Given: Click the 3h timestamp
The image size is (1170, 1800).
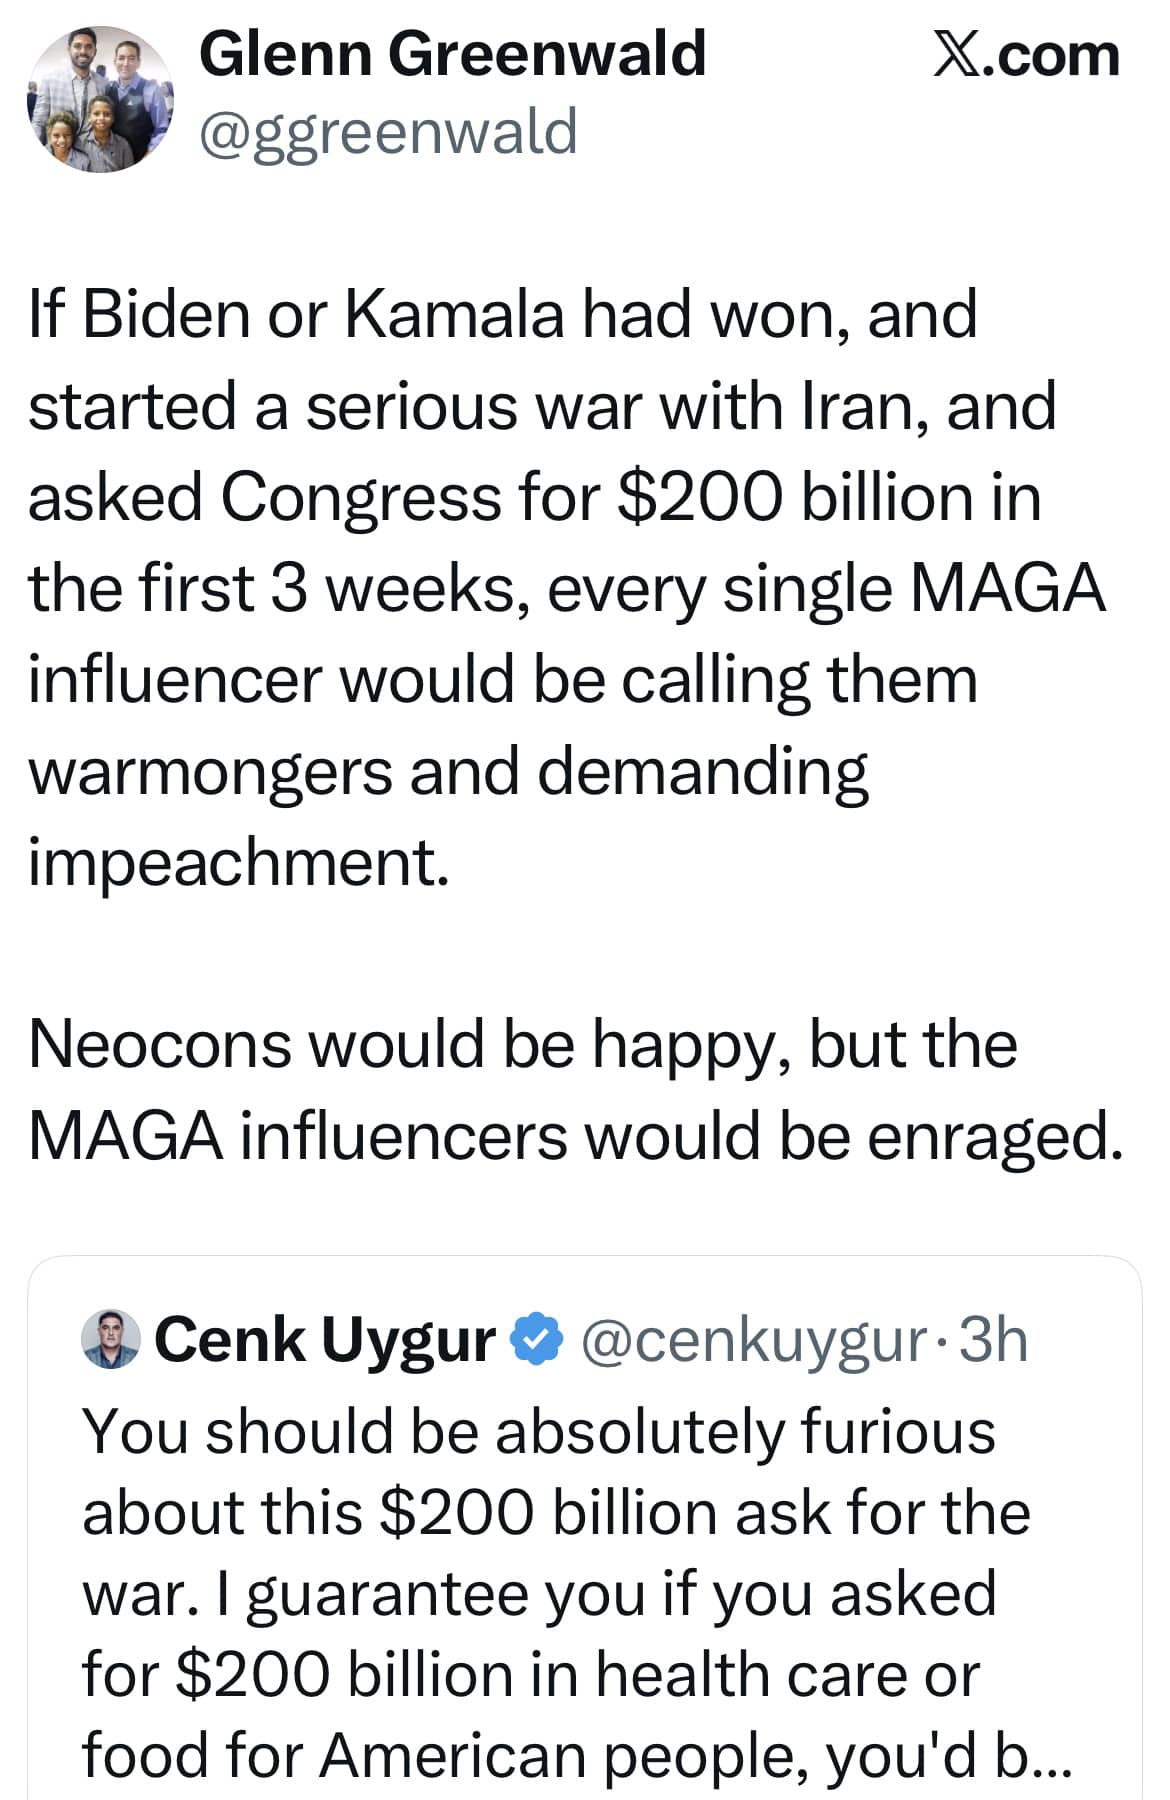Looking at the screenshot, I should [x=993, y=1339].
